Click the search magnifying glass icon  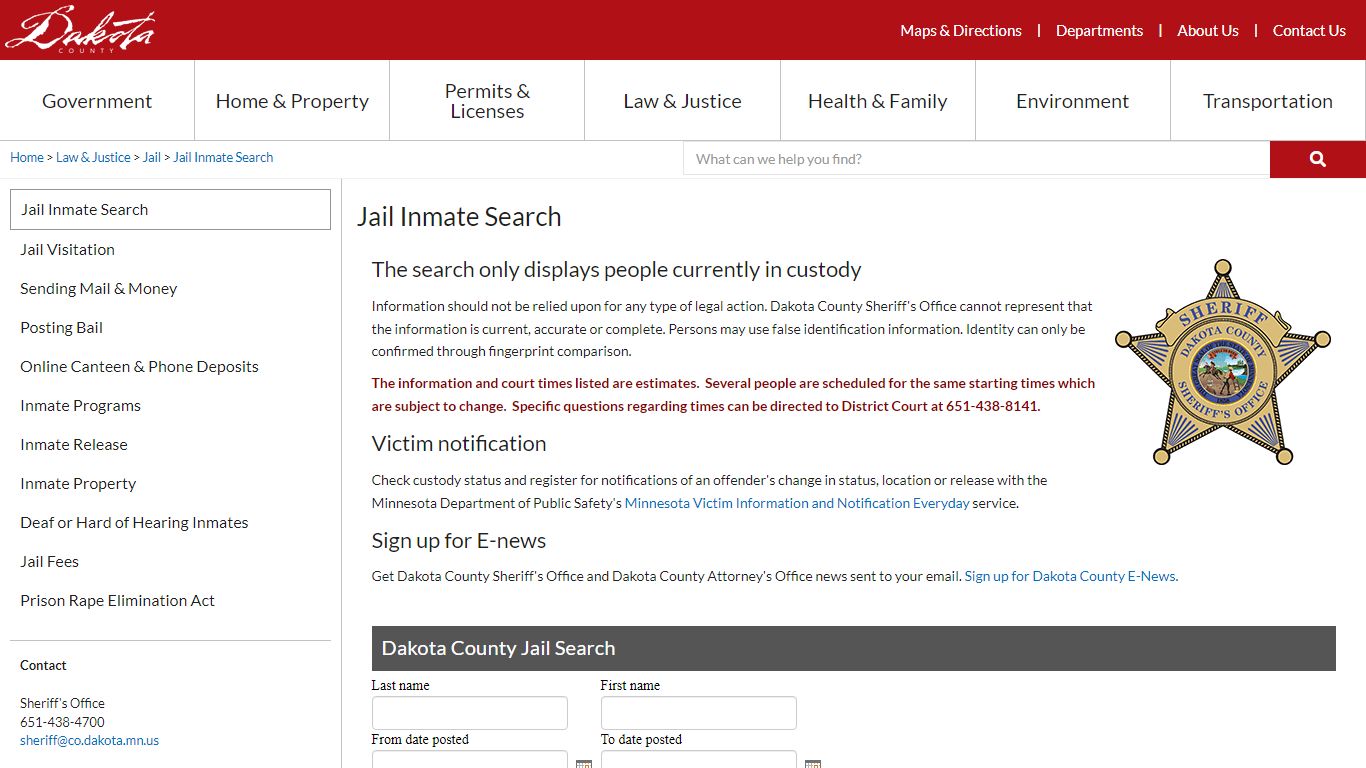coord(1316,158)
